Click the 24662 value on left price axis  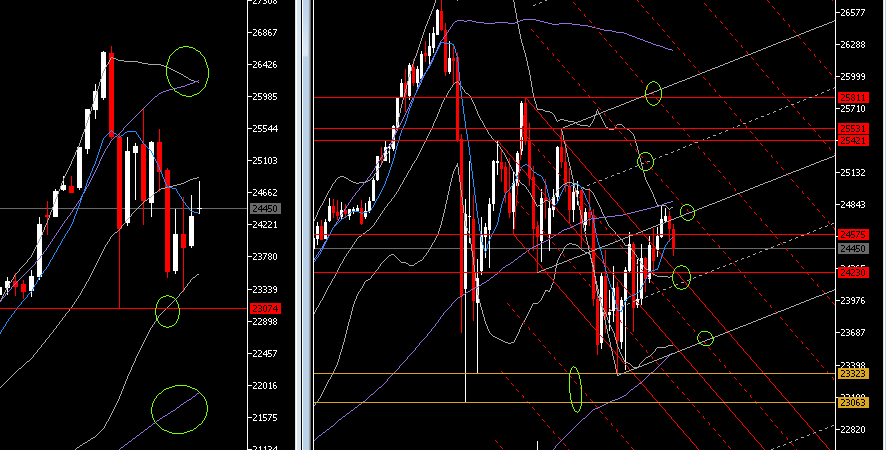click(x=264, y=193)
